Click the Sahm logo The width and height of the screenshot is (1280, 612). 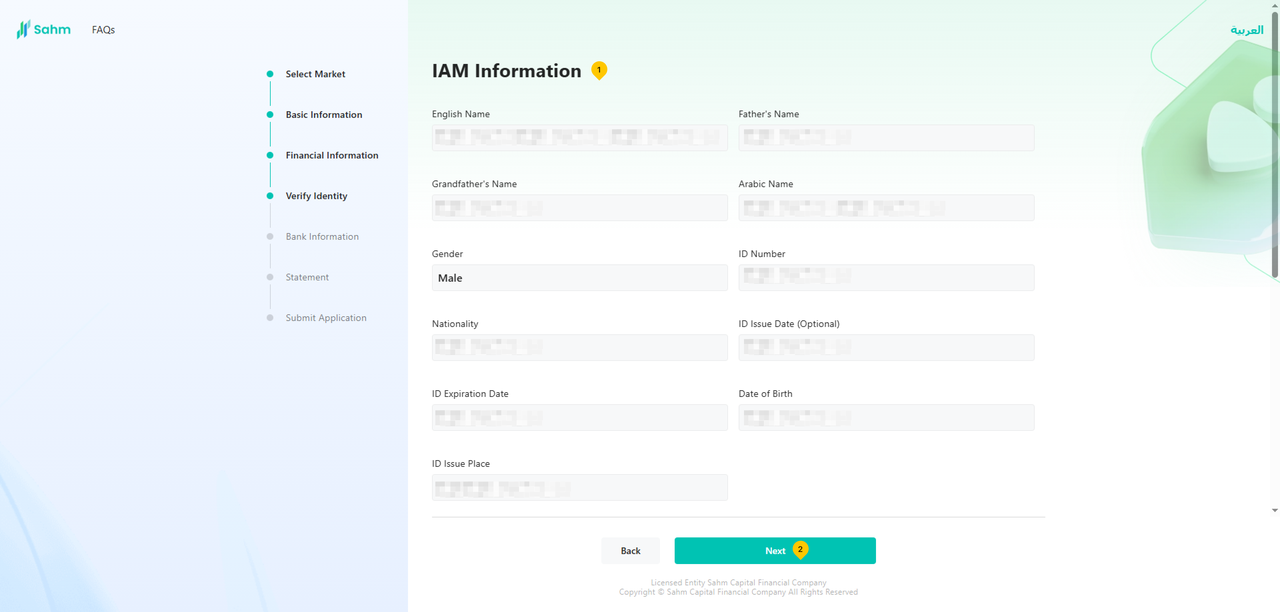point(44,30)
